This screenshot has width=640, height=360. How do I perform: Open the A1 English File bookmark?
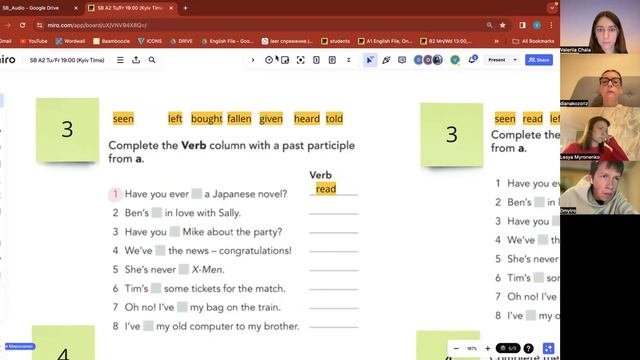[385, 41]
